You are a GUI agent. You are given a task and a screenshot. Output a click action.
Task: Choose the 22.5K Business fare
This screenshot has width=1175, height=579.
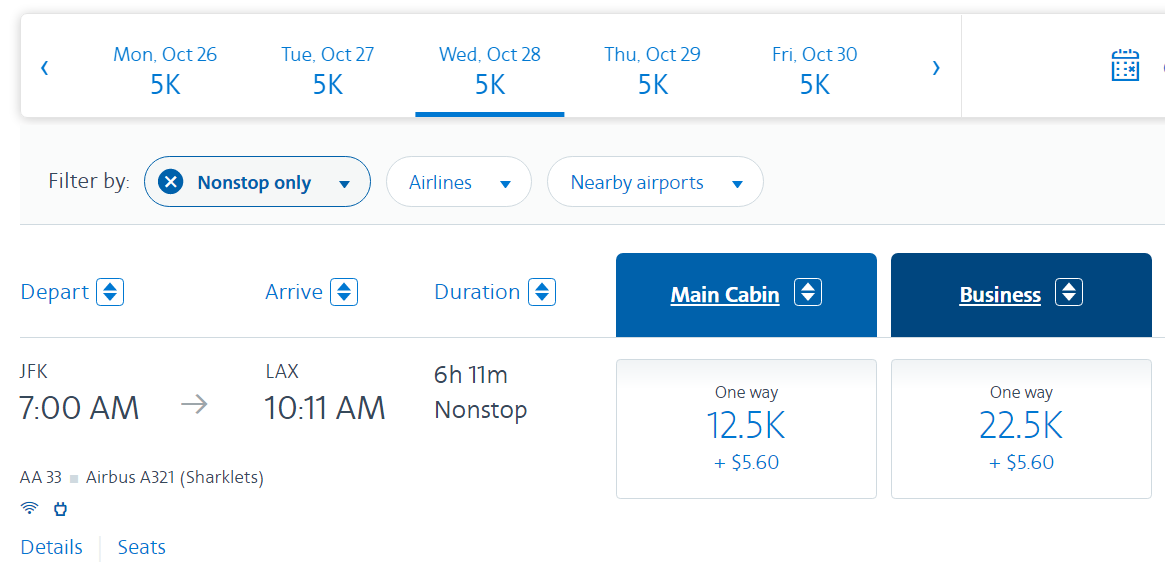tap(1021, 428)
